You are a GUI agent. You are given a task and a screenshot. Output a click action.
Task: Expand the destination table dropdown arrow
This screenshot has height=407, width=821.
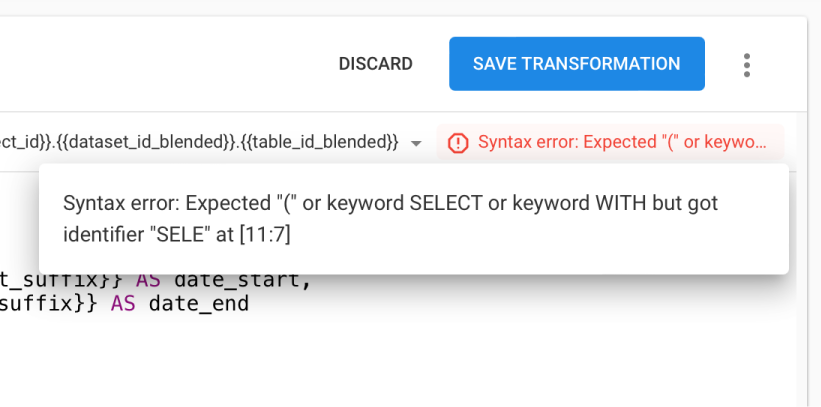tap(416, 143)
